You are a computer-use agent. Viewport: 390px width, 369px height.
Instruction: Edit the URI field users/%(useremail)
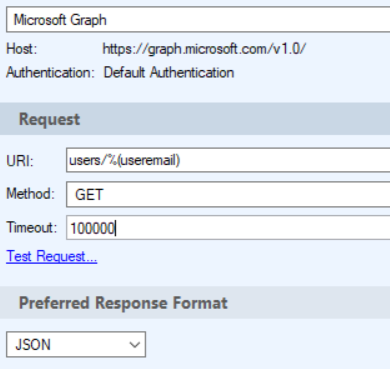[x=228, y=160]
